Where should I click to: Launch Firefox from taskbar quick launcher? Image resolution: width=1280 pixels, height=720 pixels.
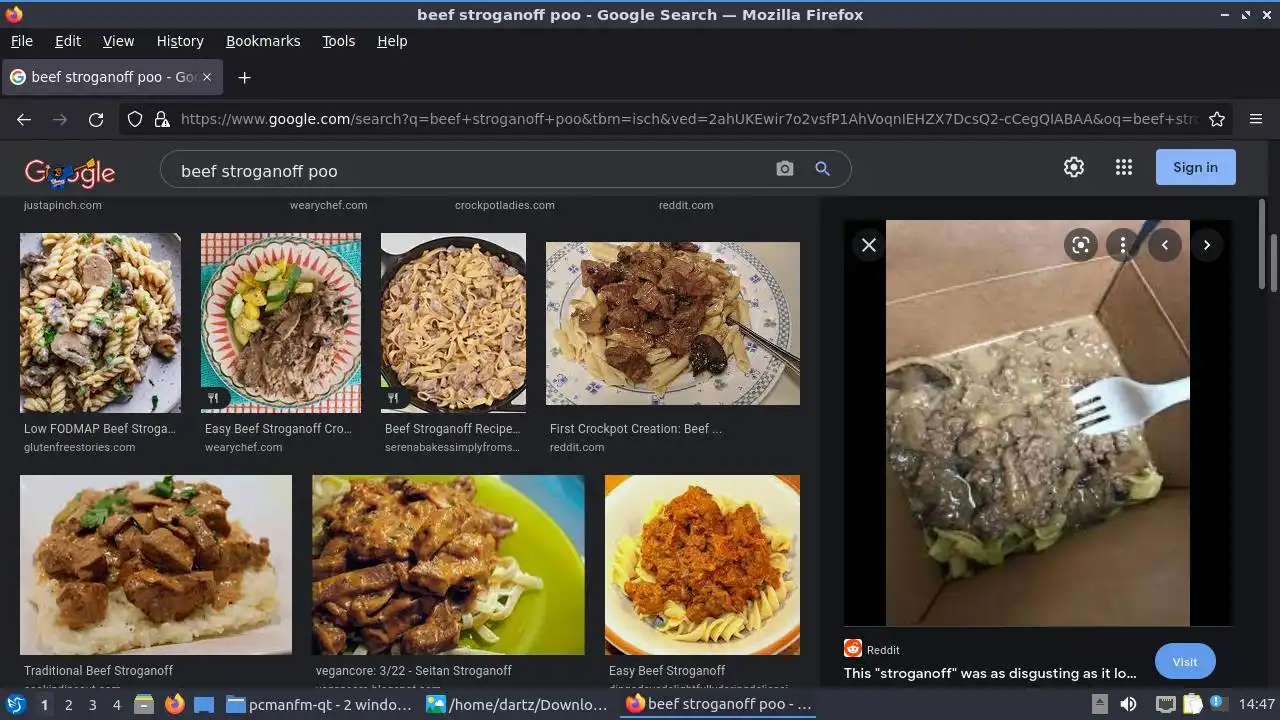174,704
